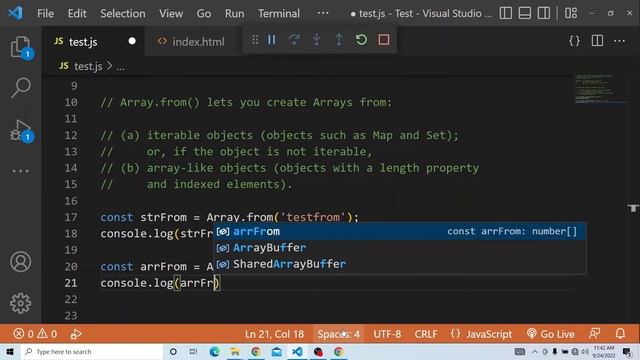Viewport: 640px width, 360px height.
Task: Grab the debug toolbar drag handle
Action: (x=255, y=40)
